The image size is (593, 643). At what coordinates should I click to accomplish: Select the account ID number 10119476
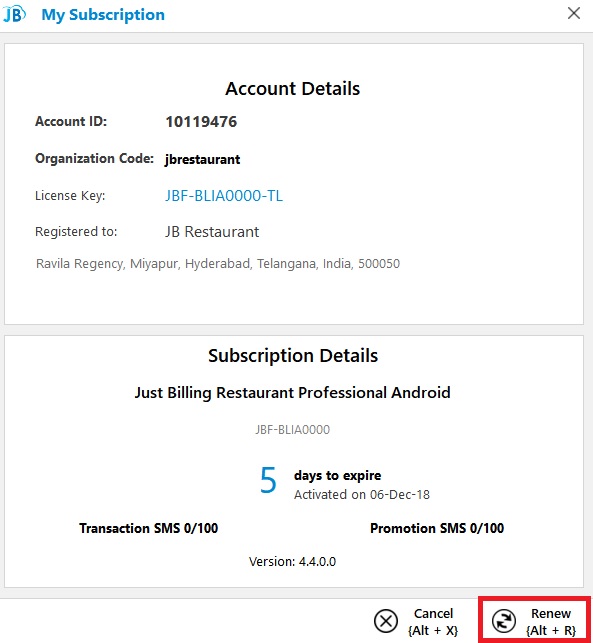point(201,122)
